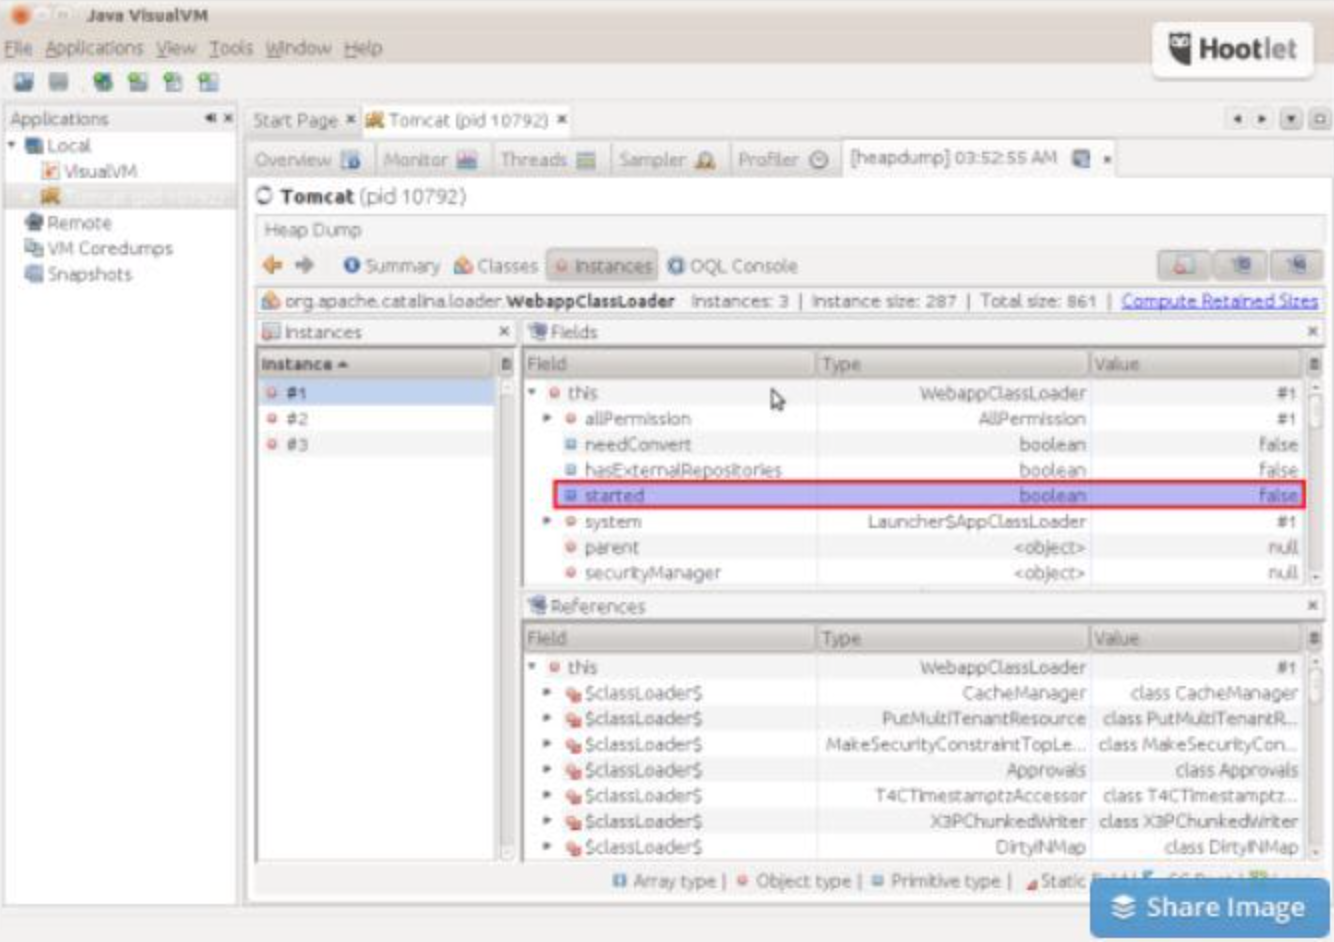Switch to the Start Page tab
Screen dimensions: 1334x942
coord(295,120)
